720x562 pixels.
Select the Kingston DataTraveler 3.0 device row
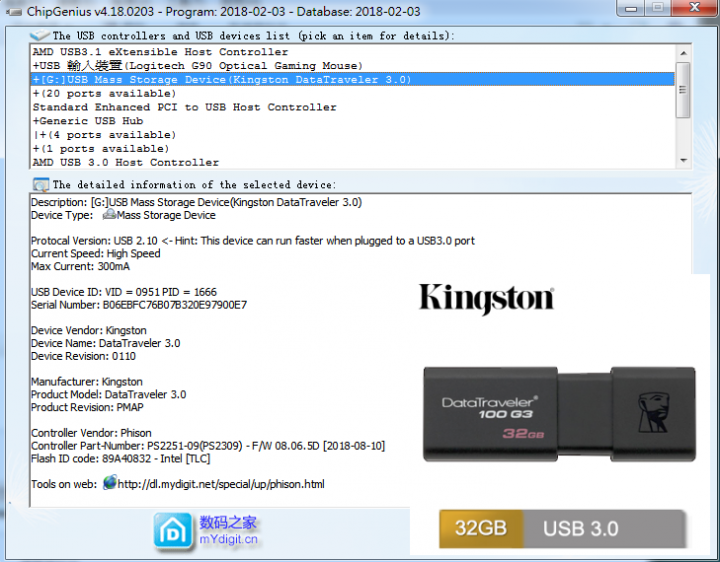tap(352, 79)
